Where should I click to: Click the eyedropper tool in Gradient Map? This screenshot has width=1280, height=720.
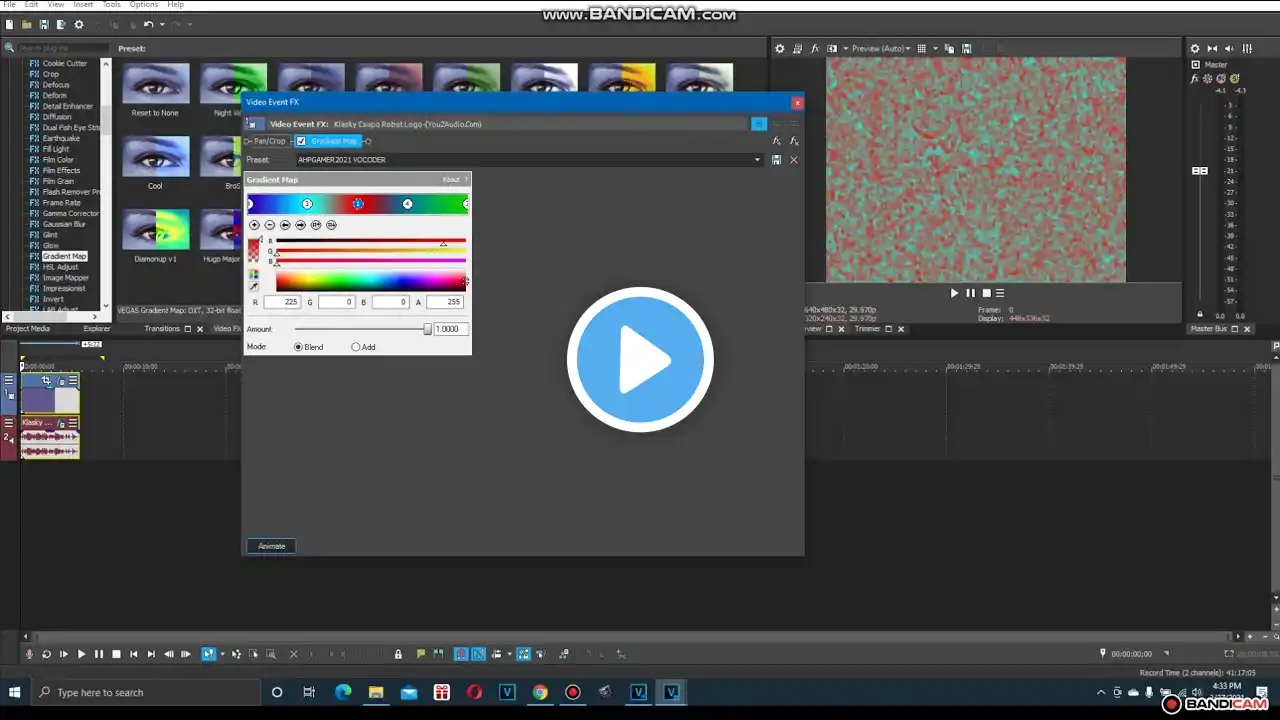pos(254,287)
